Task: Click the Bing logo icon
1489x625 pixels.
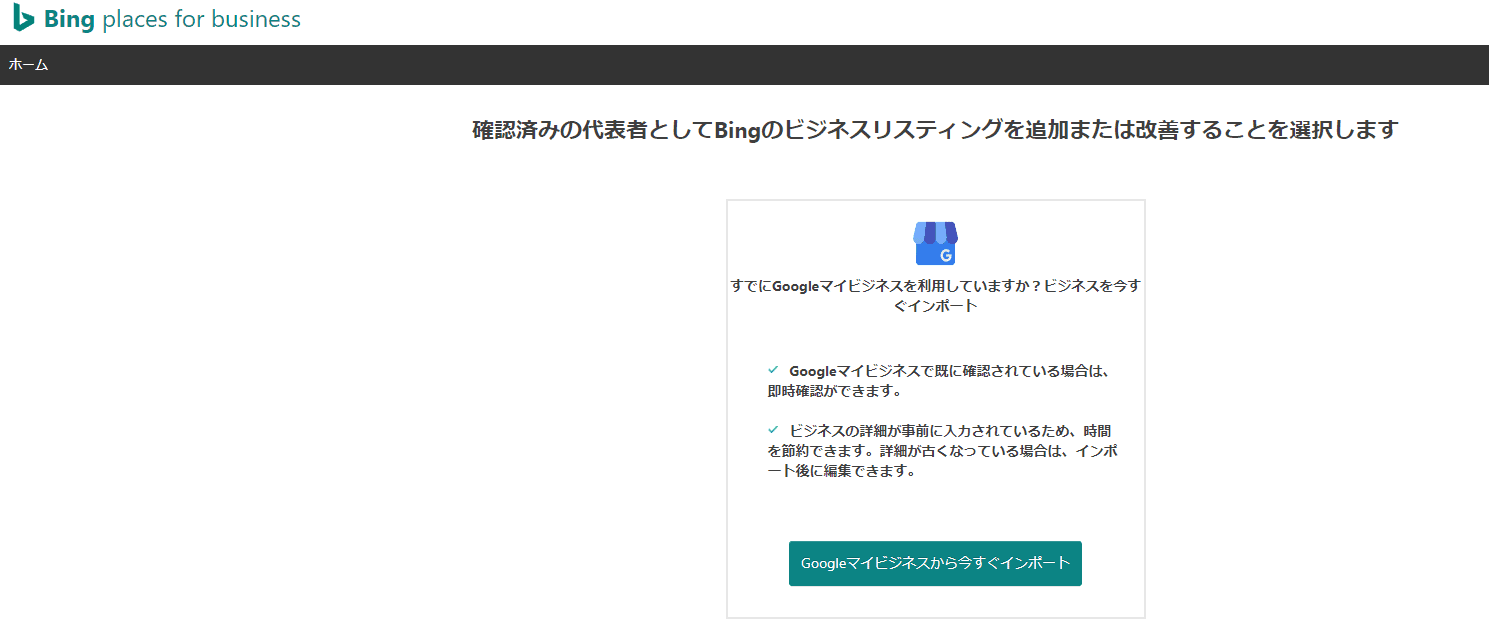Action: (x=24, y=19)
